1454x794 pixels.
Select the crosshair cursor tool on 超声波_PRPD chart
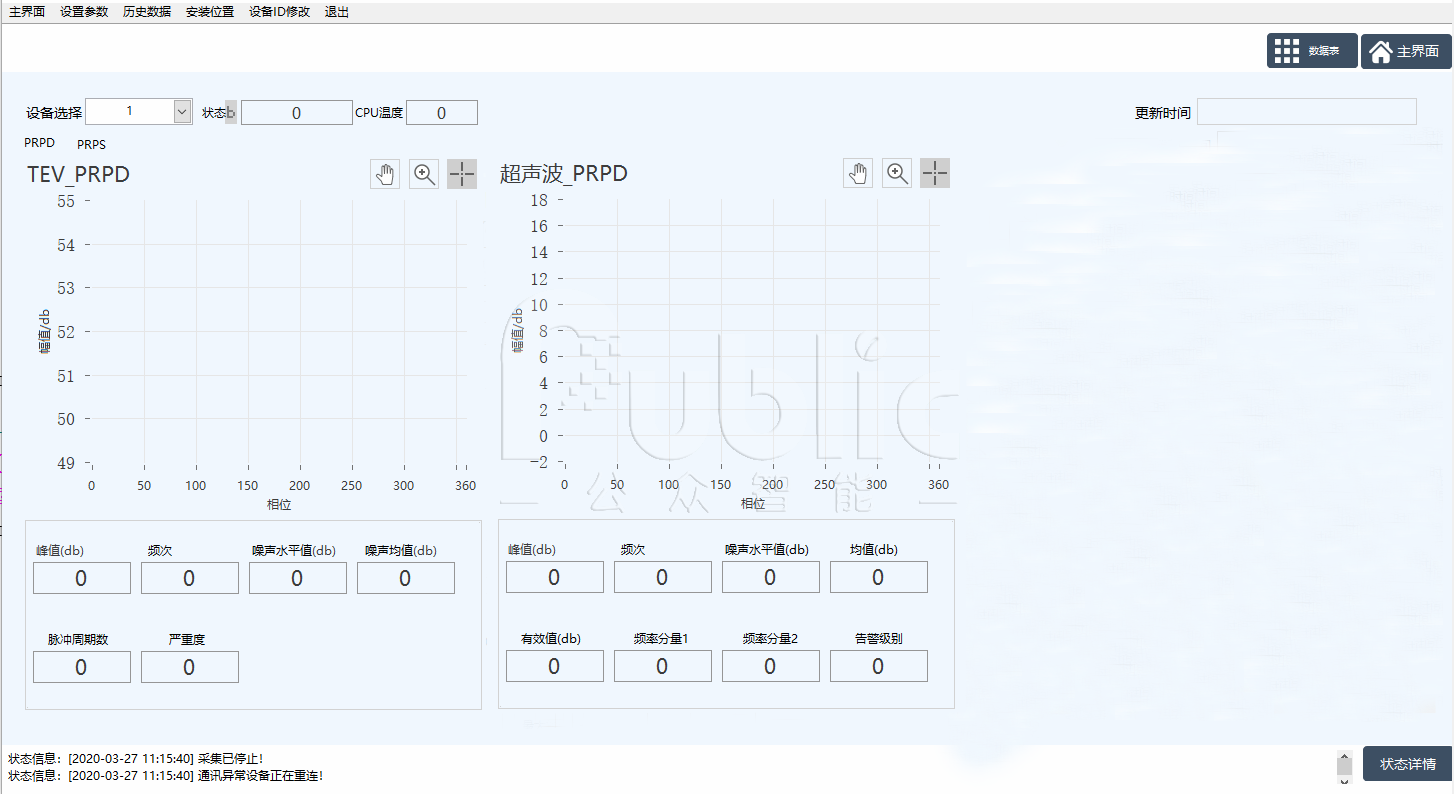[934, 172]
